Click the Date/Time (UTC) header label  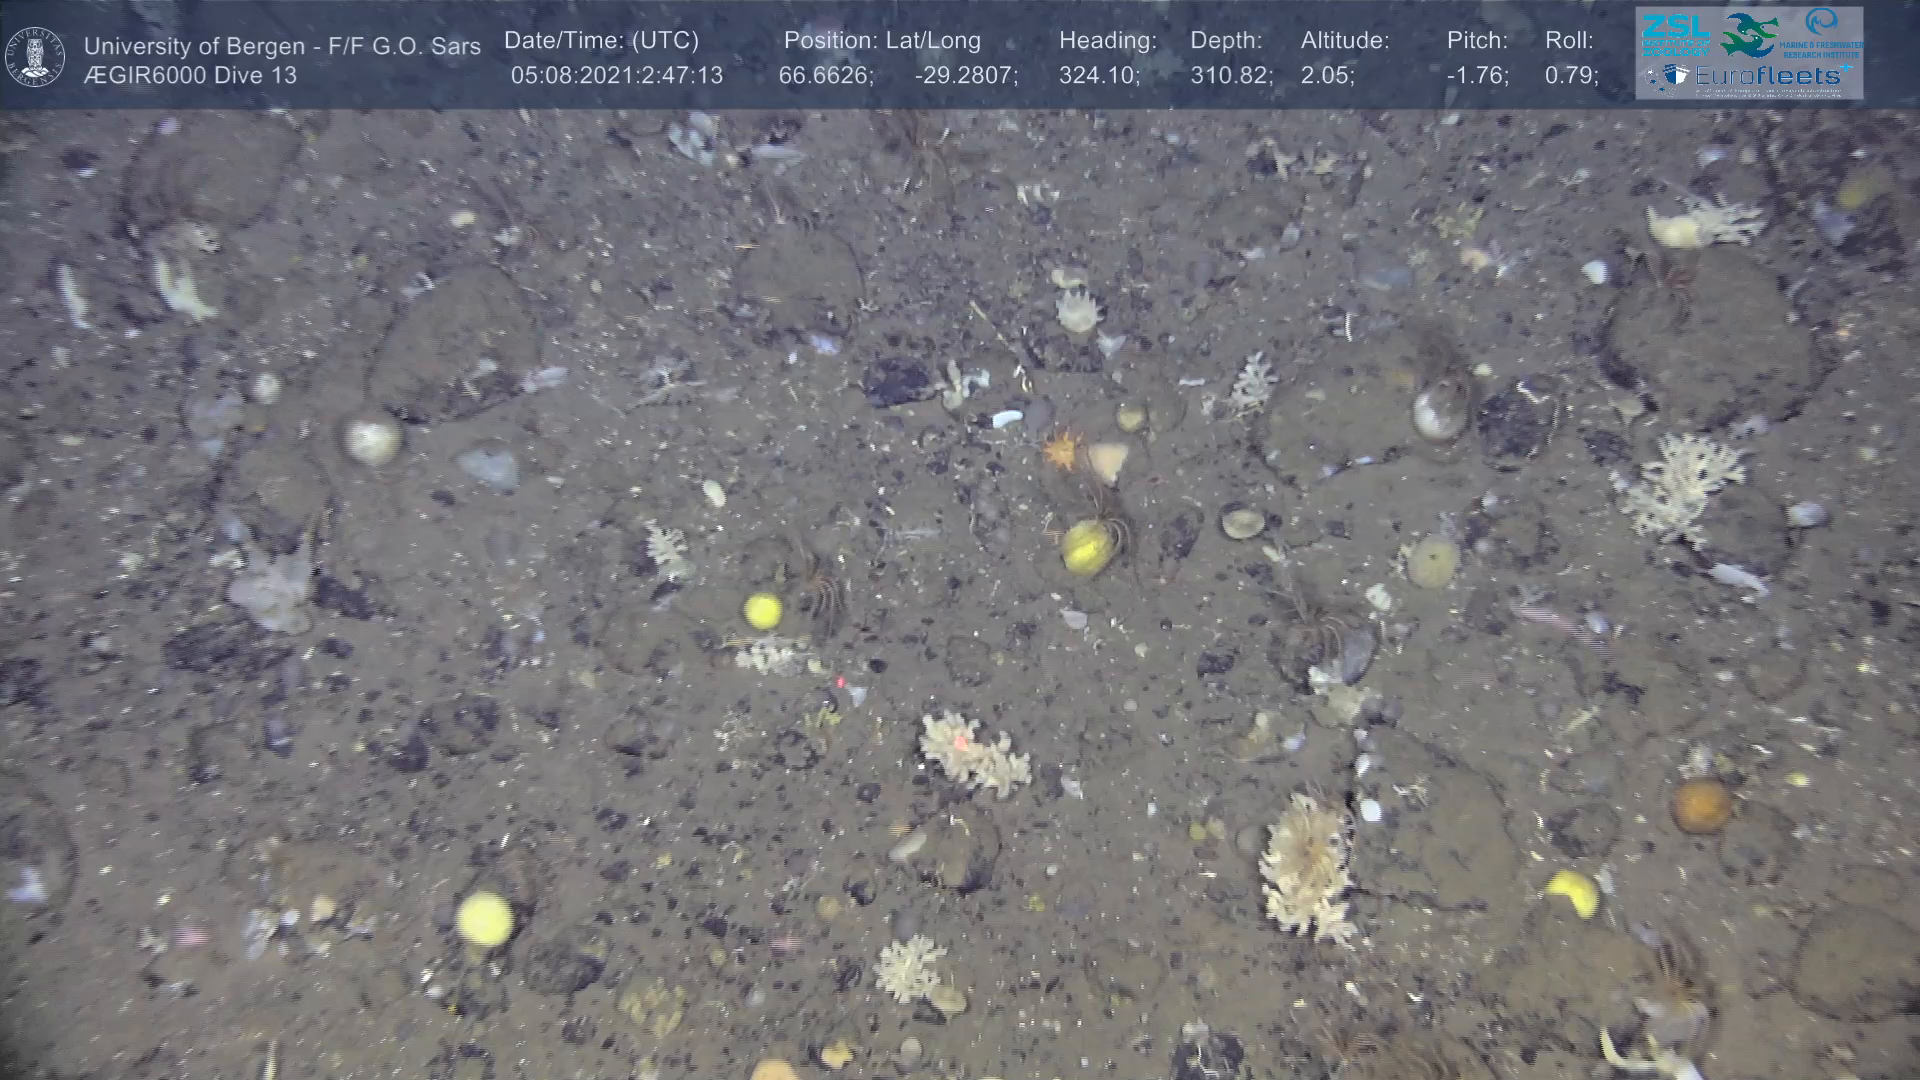point(601,41)
